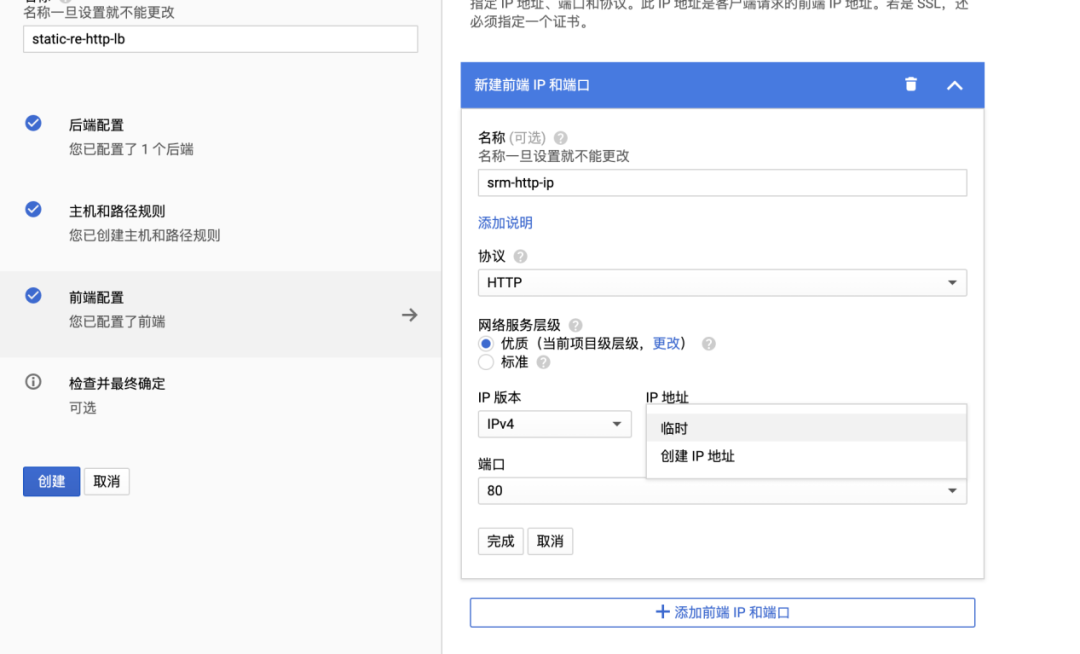Choose 创建 IP 地址 option
The width and height of the screenshot is (1080, 654).
coord(806,456)
